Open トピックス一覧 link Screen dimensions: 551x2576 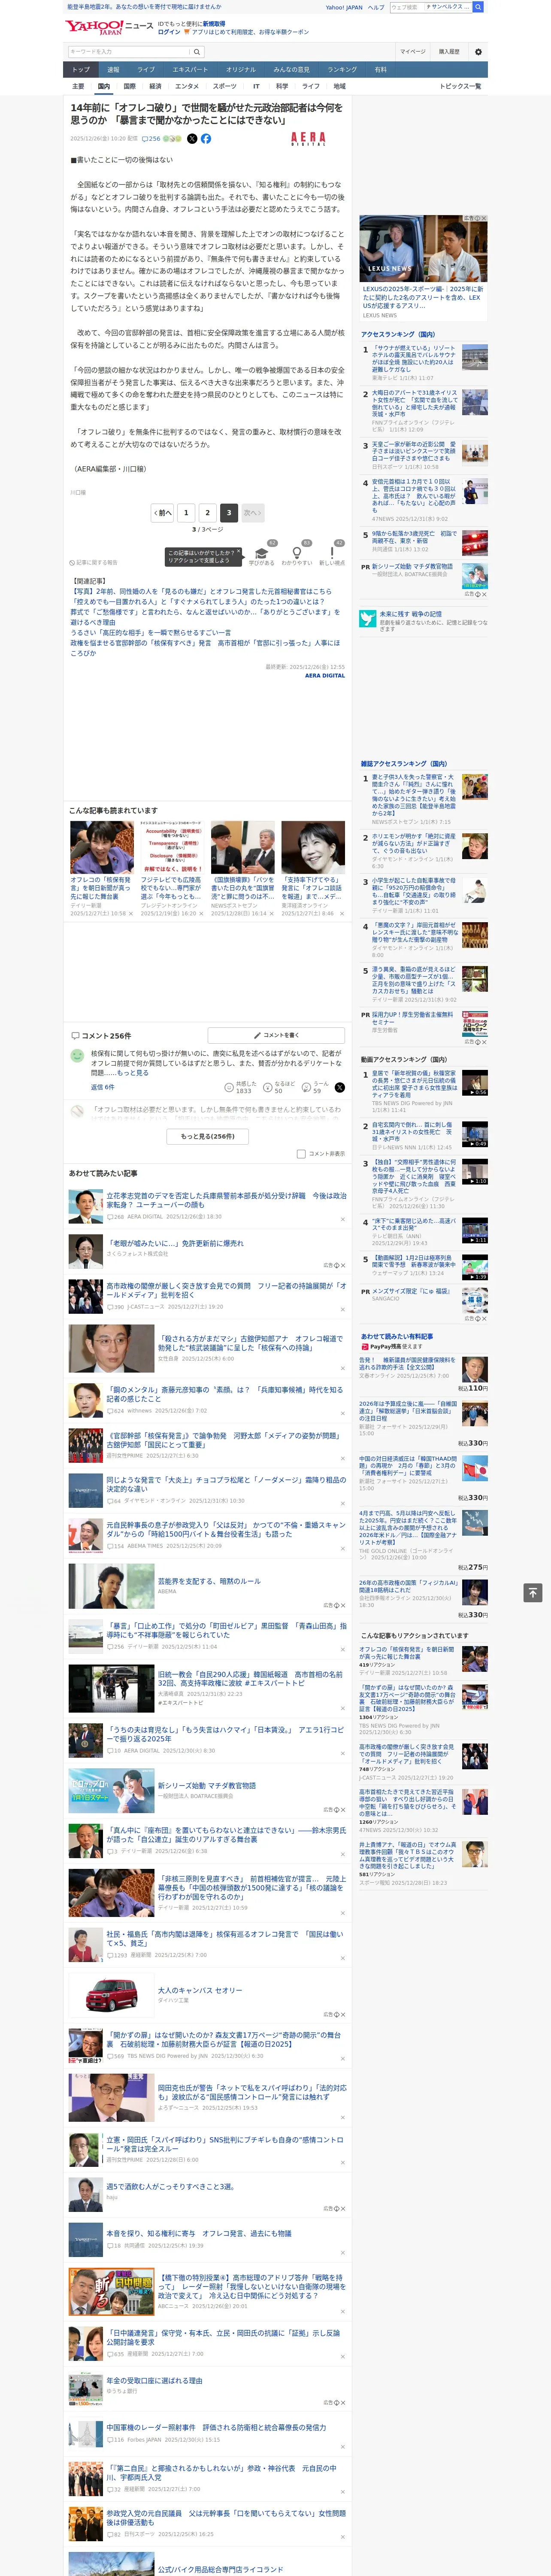coord(460,86)
